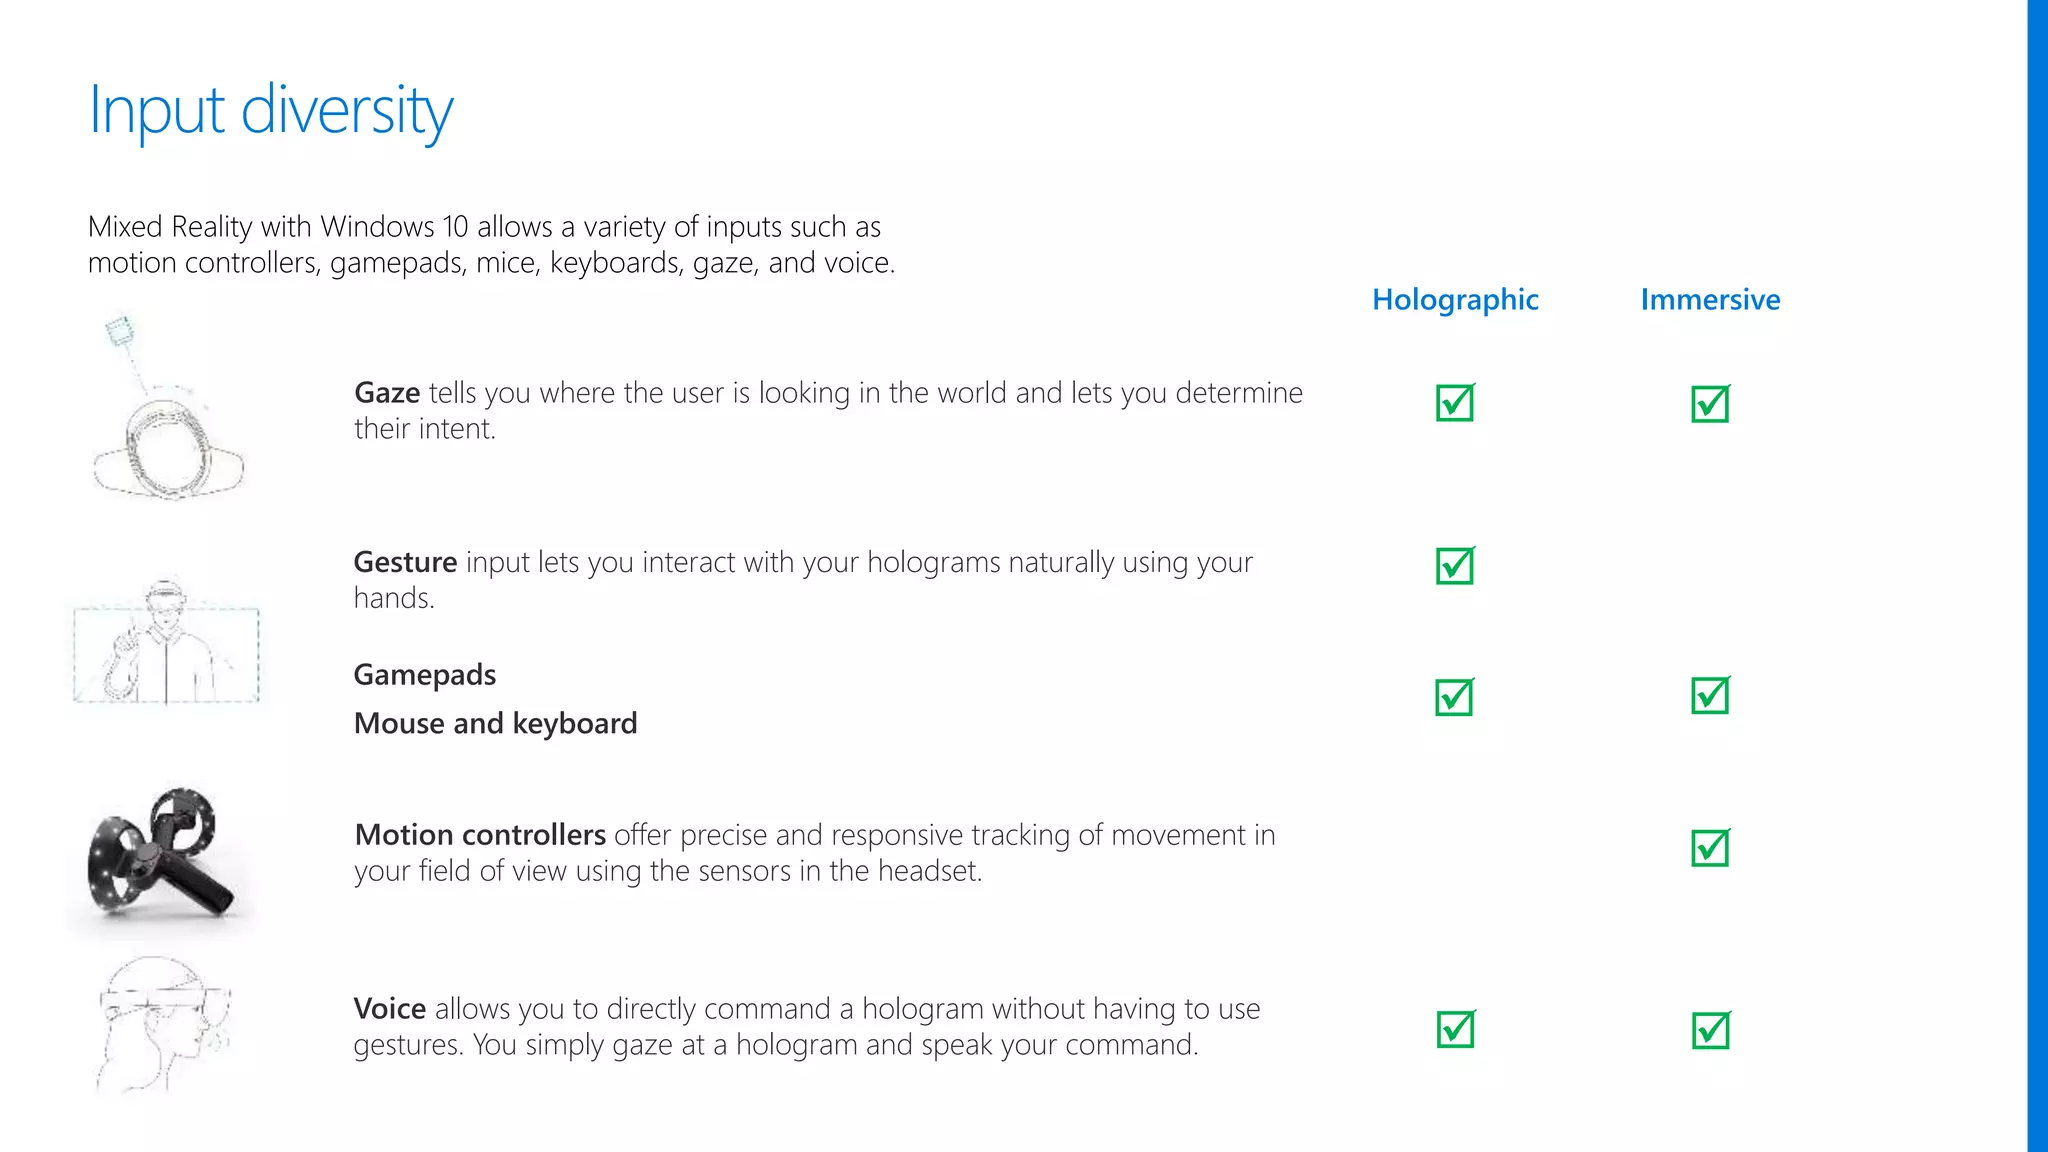
Task: Click Holographic checkmark for Gaze
Action: pos(1455,403)
